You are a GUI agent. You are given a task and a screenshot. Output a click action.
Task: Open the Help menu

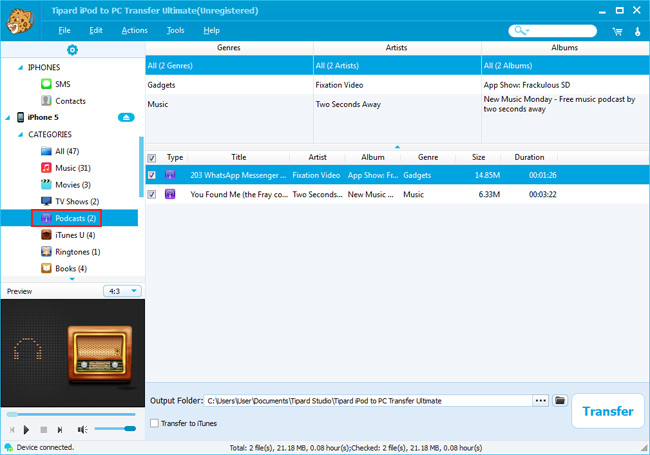click(x=211, y=30)
